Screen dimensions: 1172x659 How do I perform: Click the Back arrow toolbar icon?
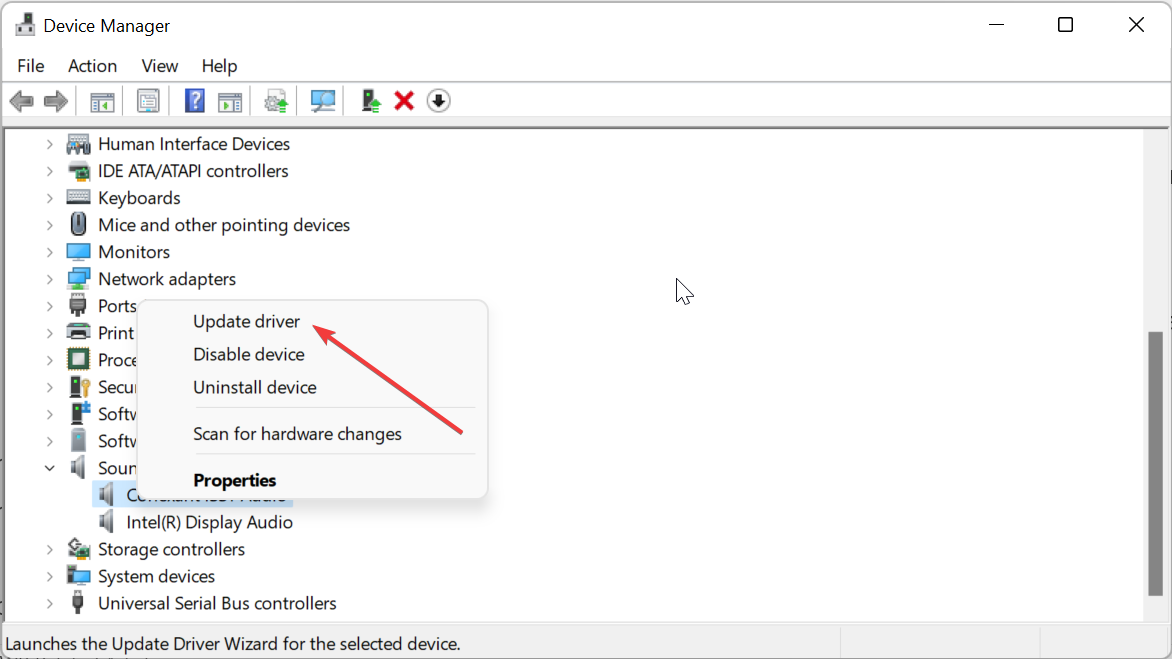tap(22, 101)
